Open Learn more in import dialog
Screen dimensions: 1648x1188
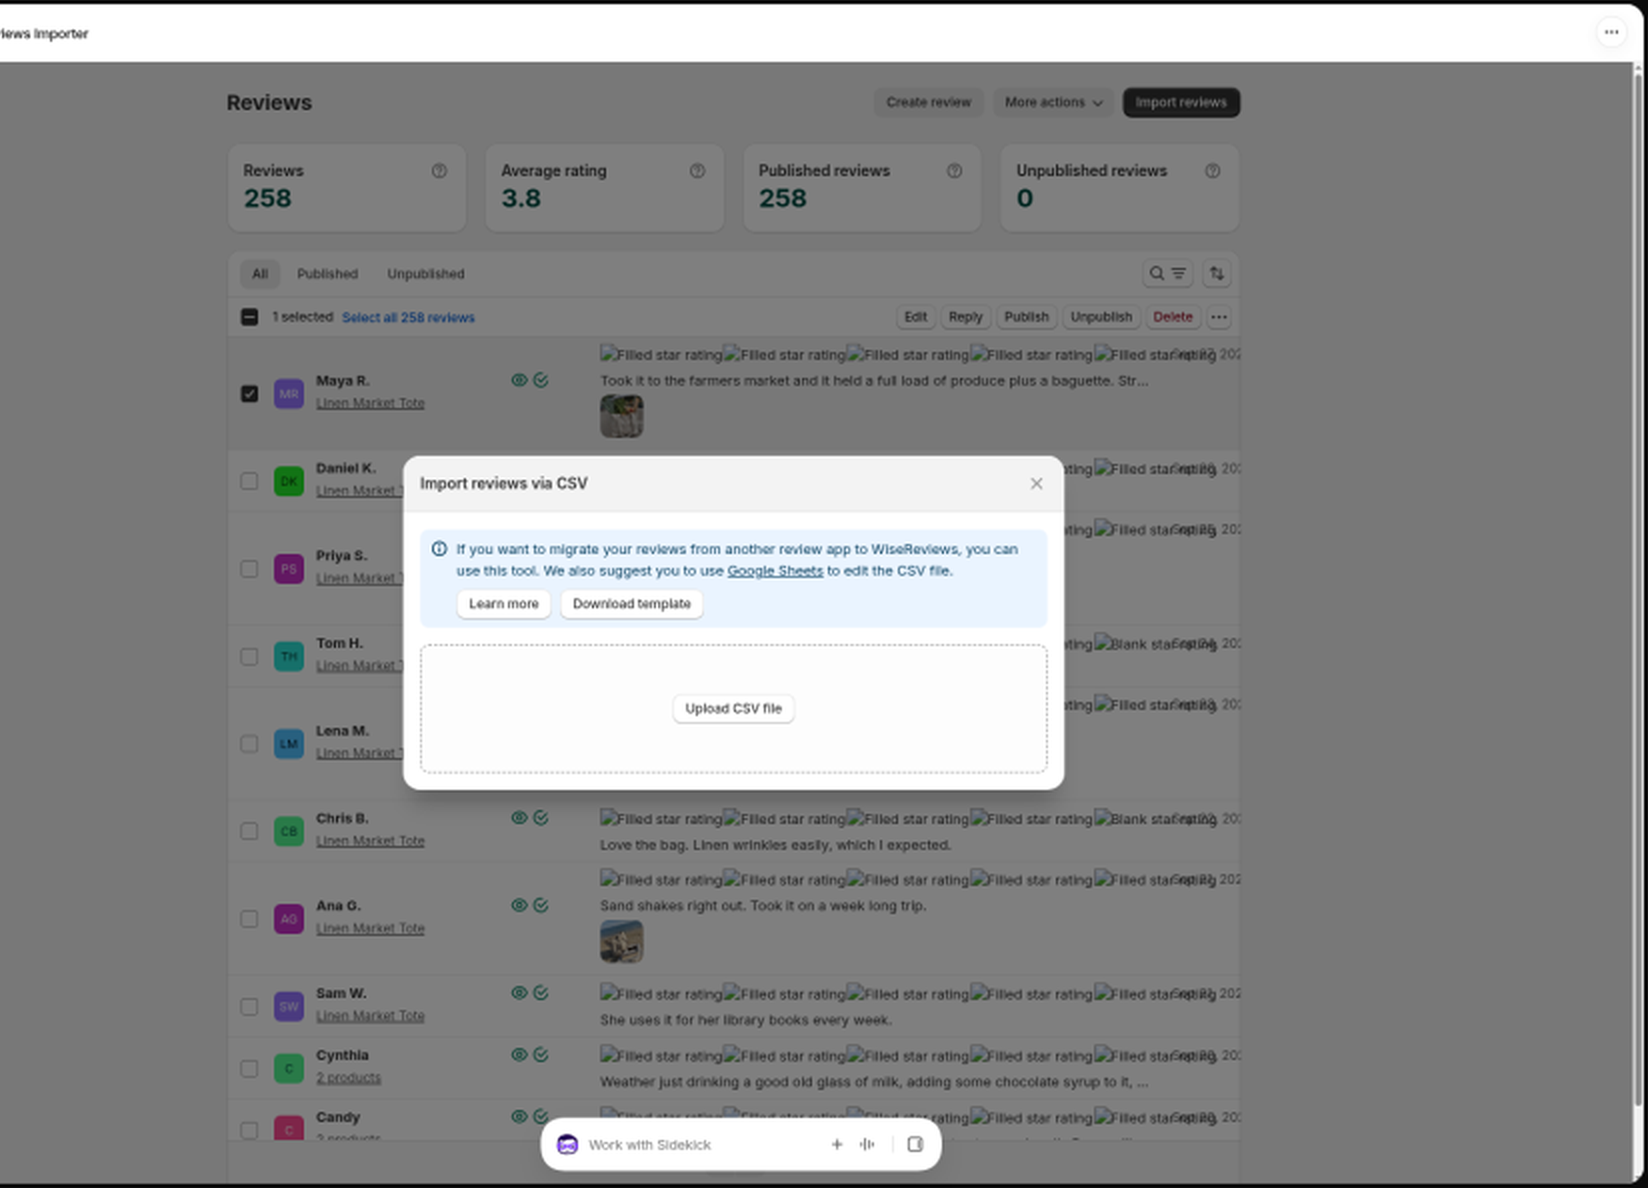tap(503, 604)
